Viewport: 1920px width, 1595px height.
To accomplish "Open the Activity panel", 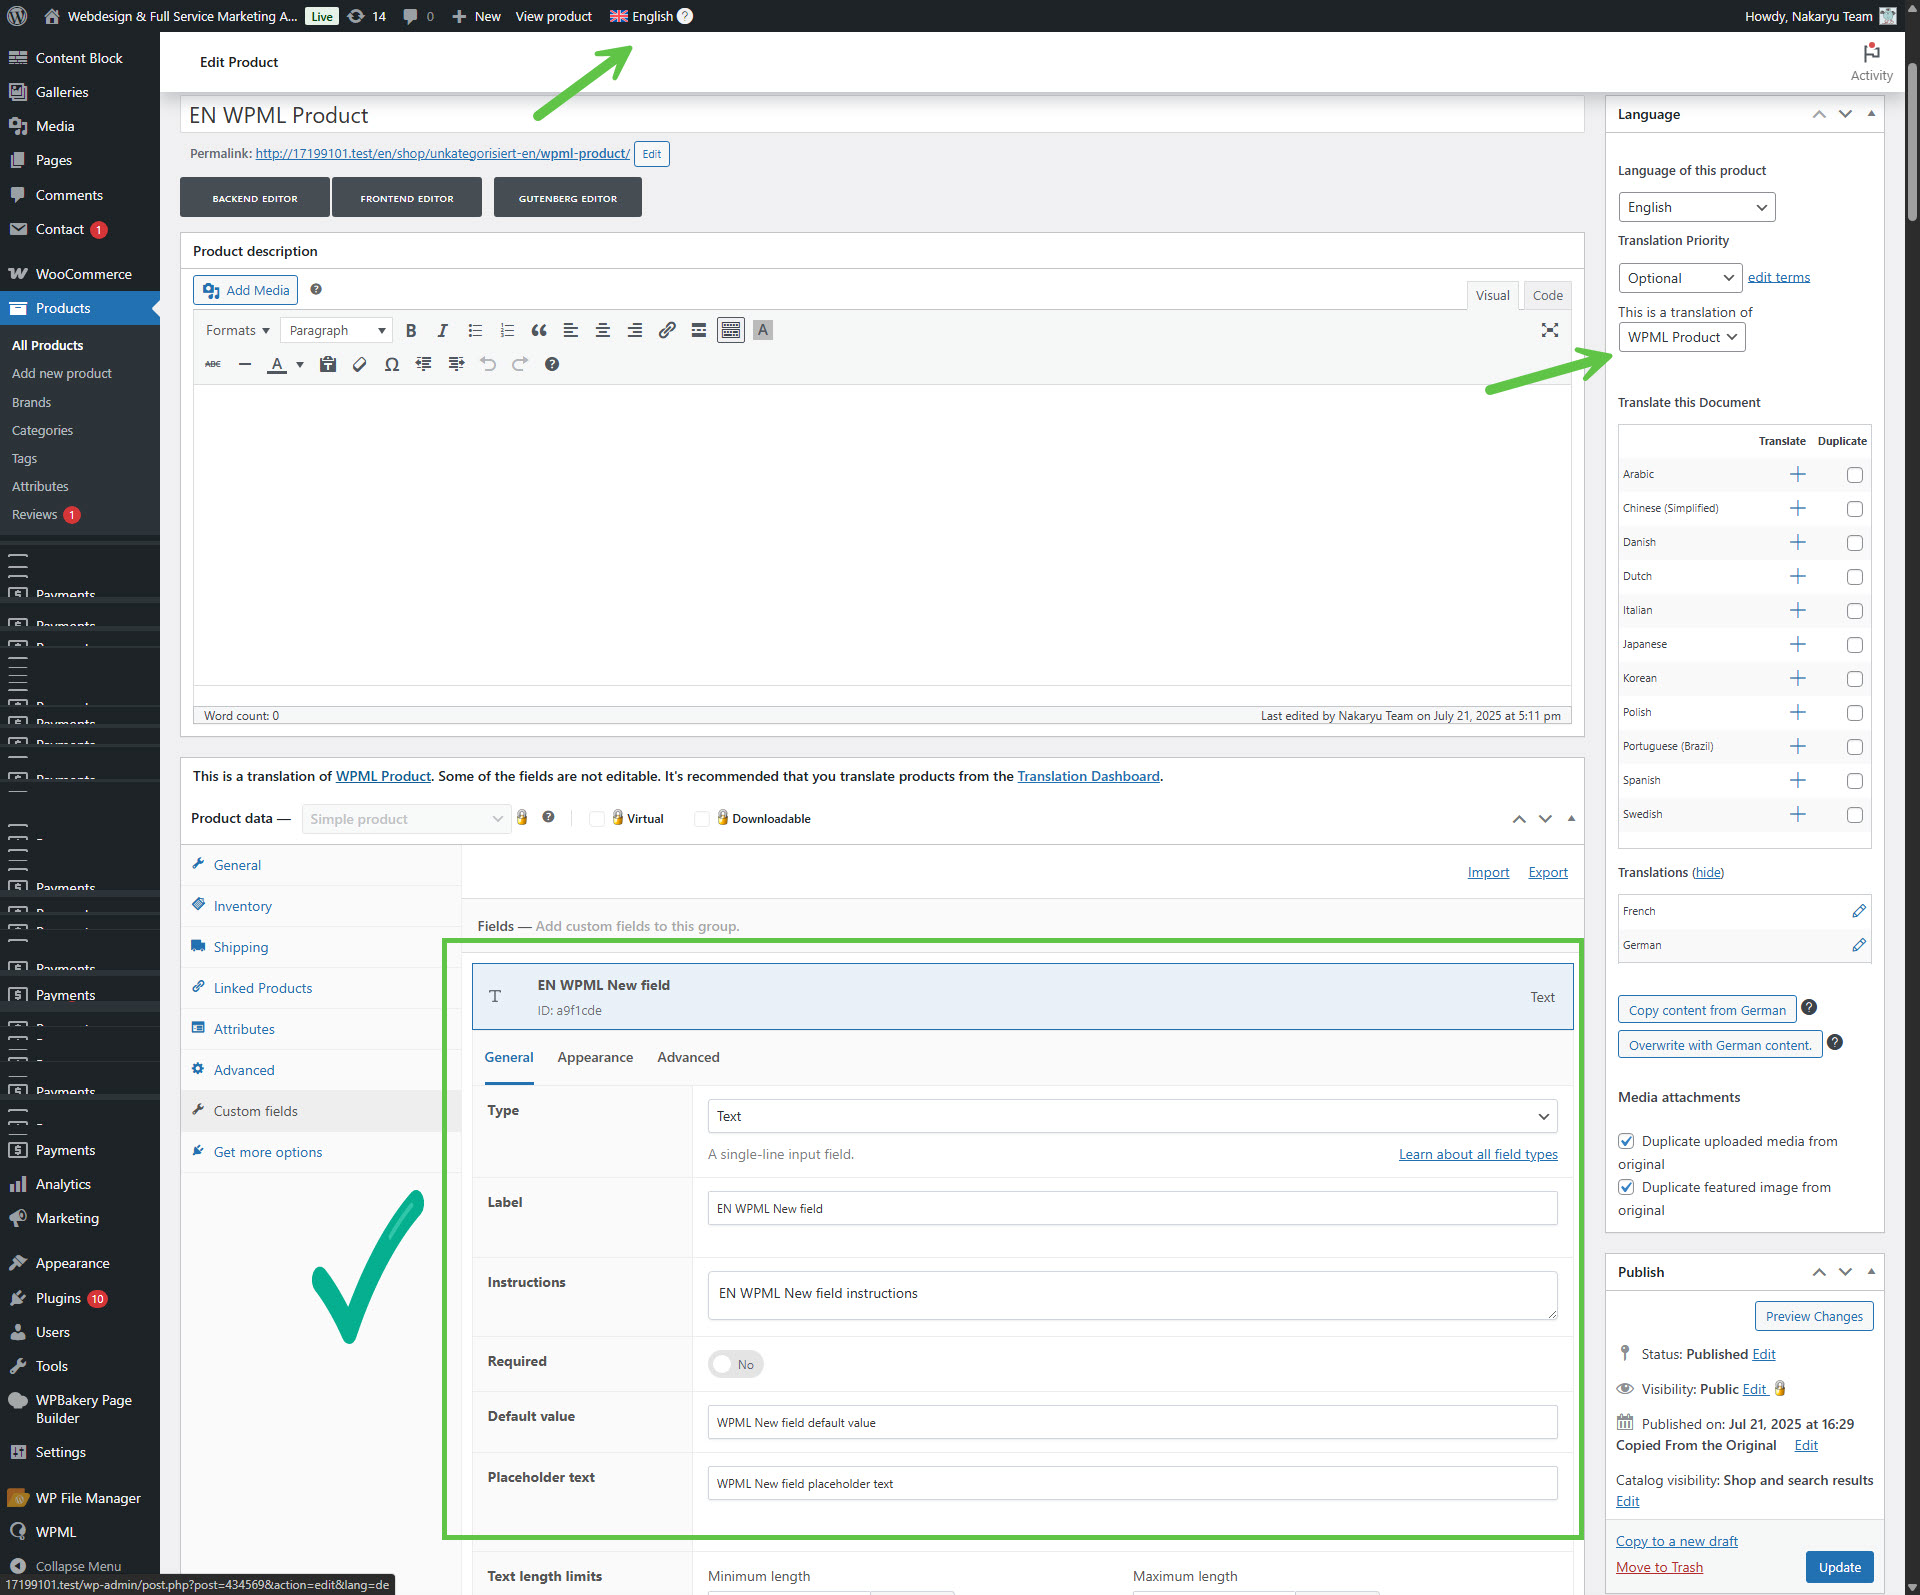I will [x=1871, y=62].
